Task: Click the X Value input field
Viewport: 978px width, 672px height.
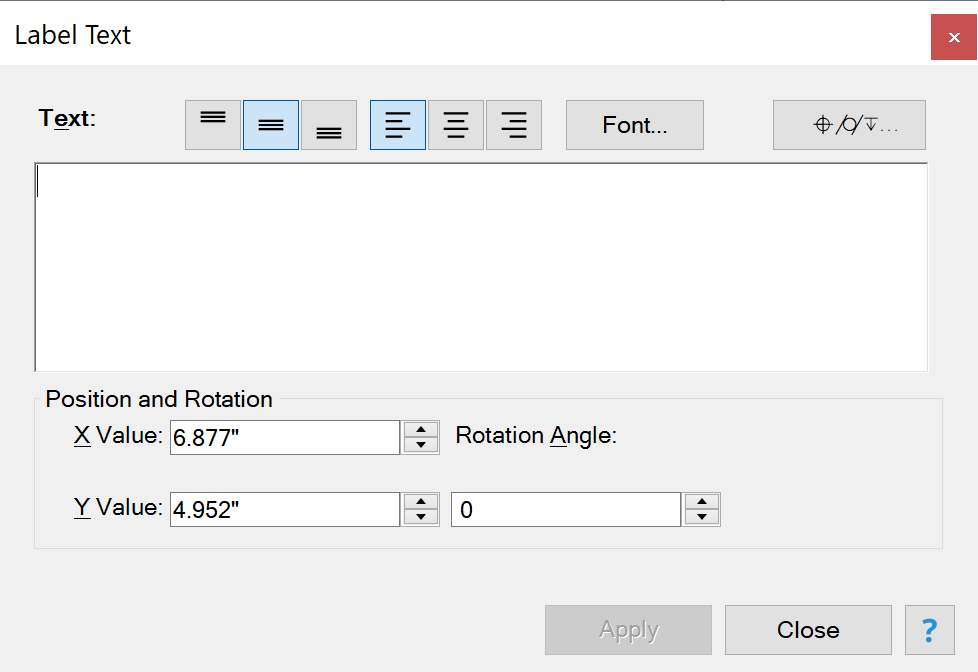Action: [285, 437]
